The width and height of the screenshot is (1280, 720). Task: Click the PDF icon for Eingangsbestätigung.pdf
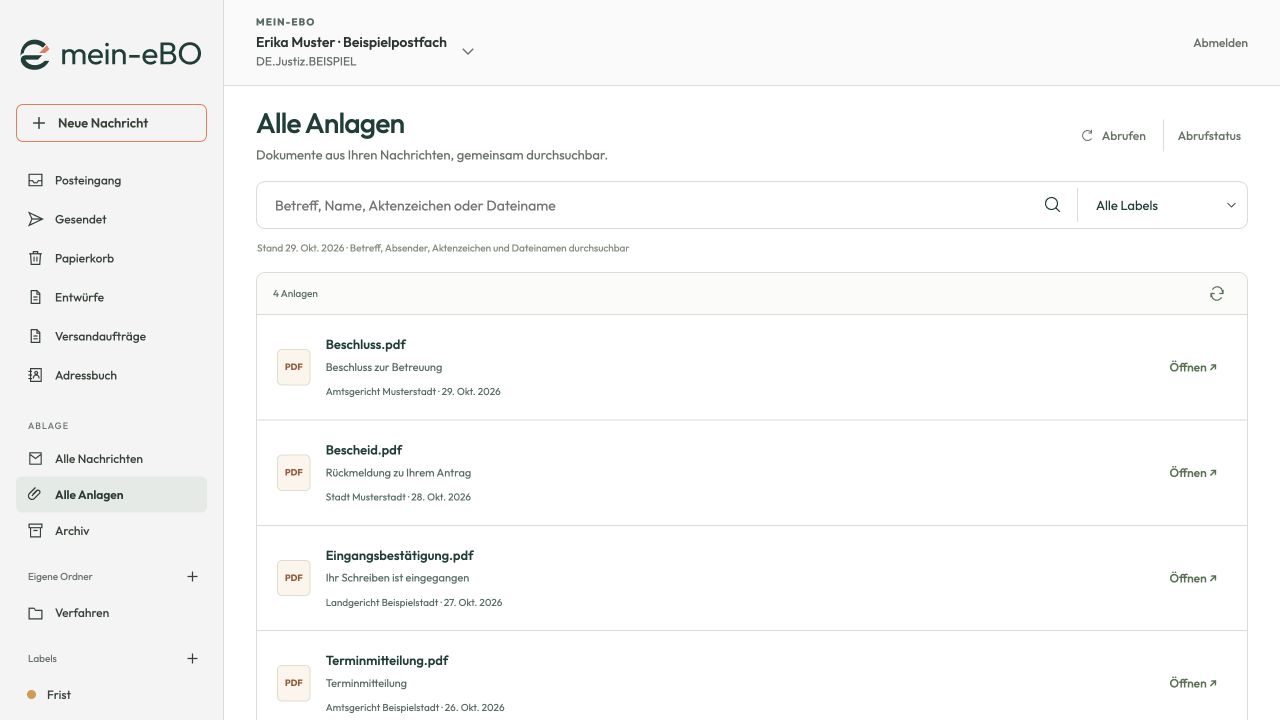pos(294,578)
